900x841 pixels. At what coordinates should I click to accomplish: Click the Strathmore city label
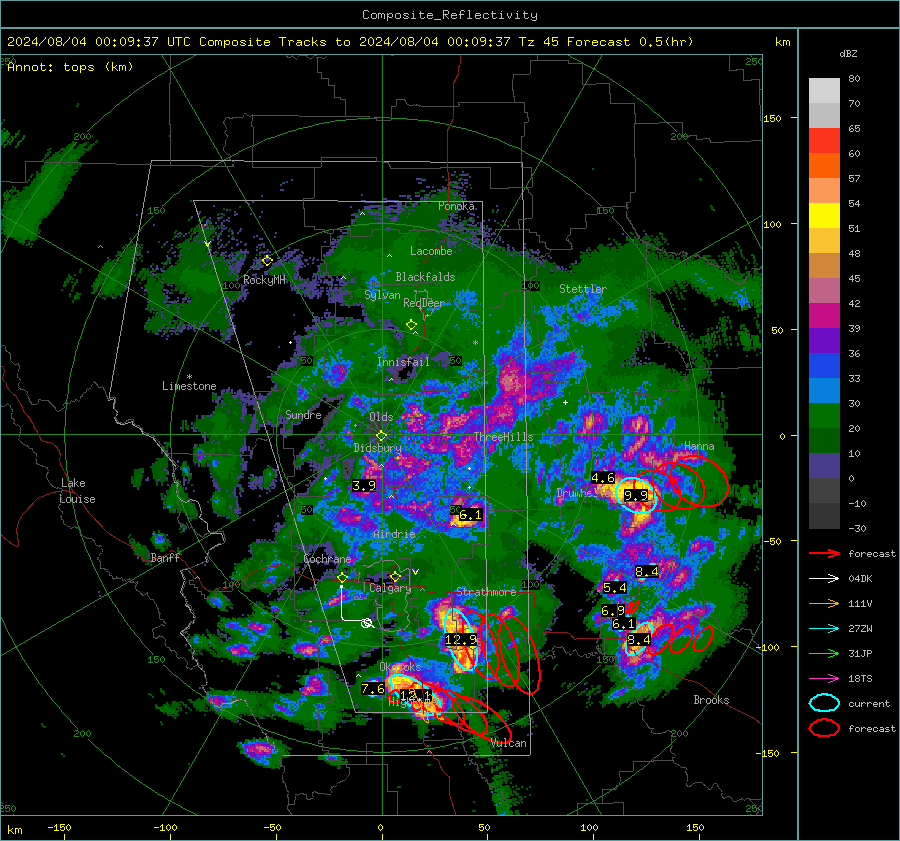(x=486, y=591)
